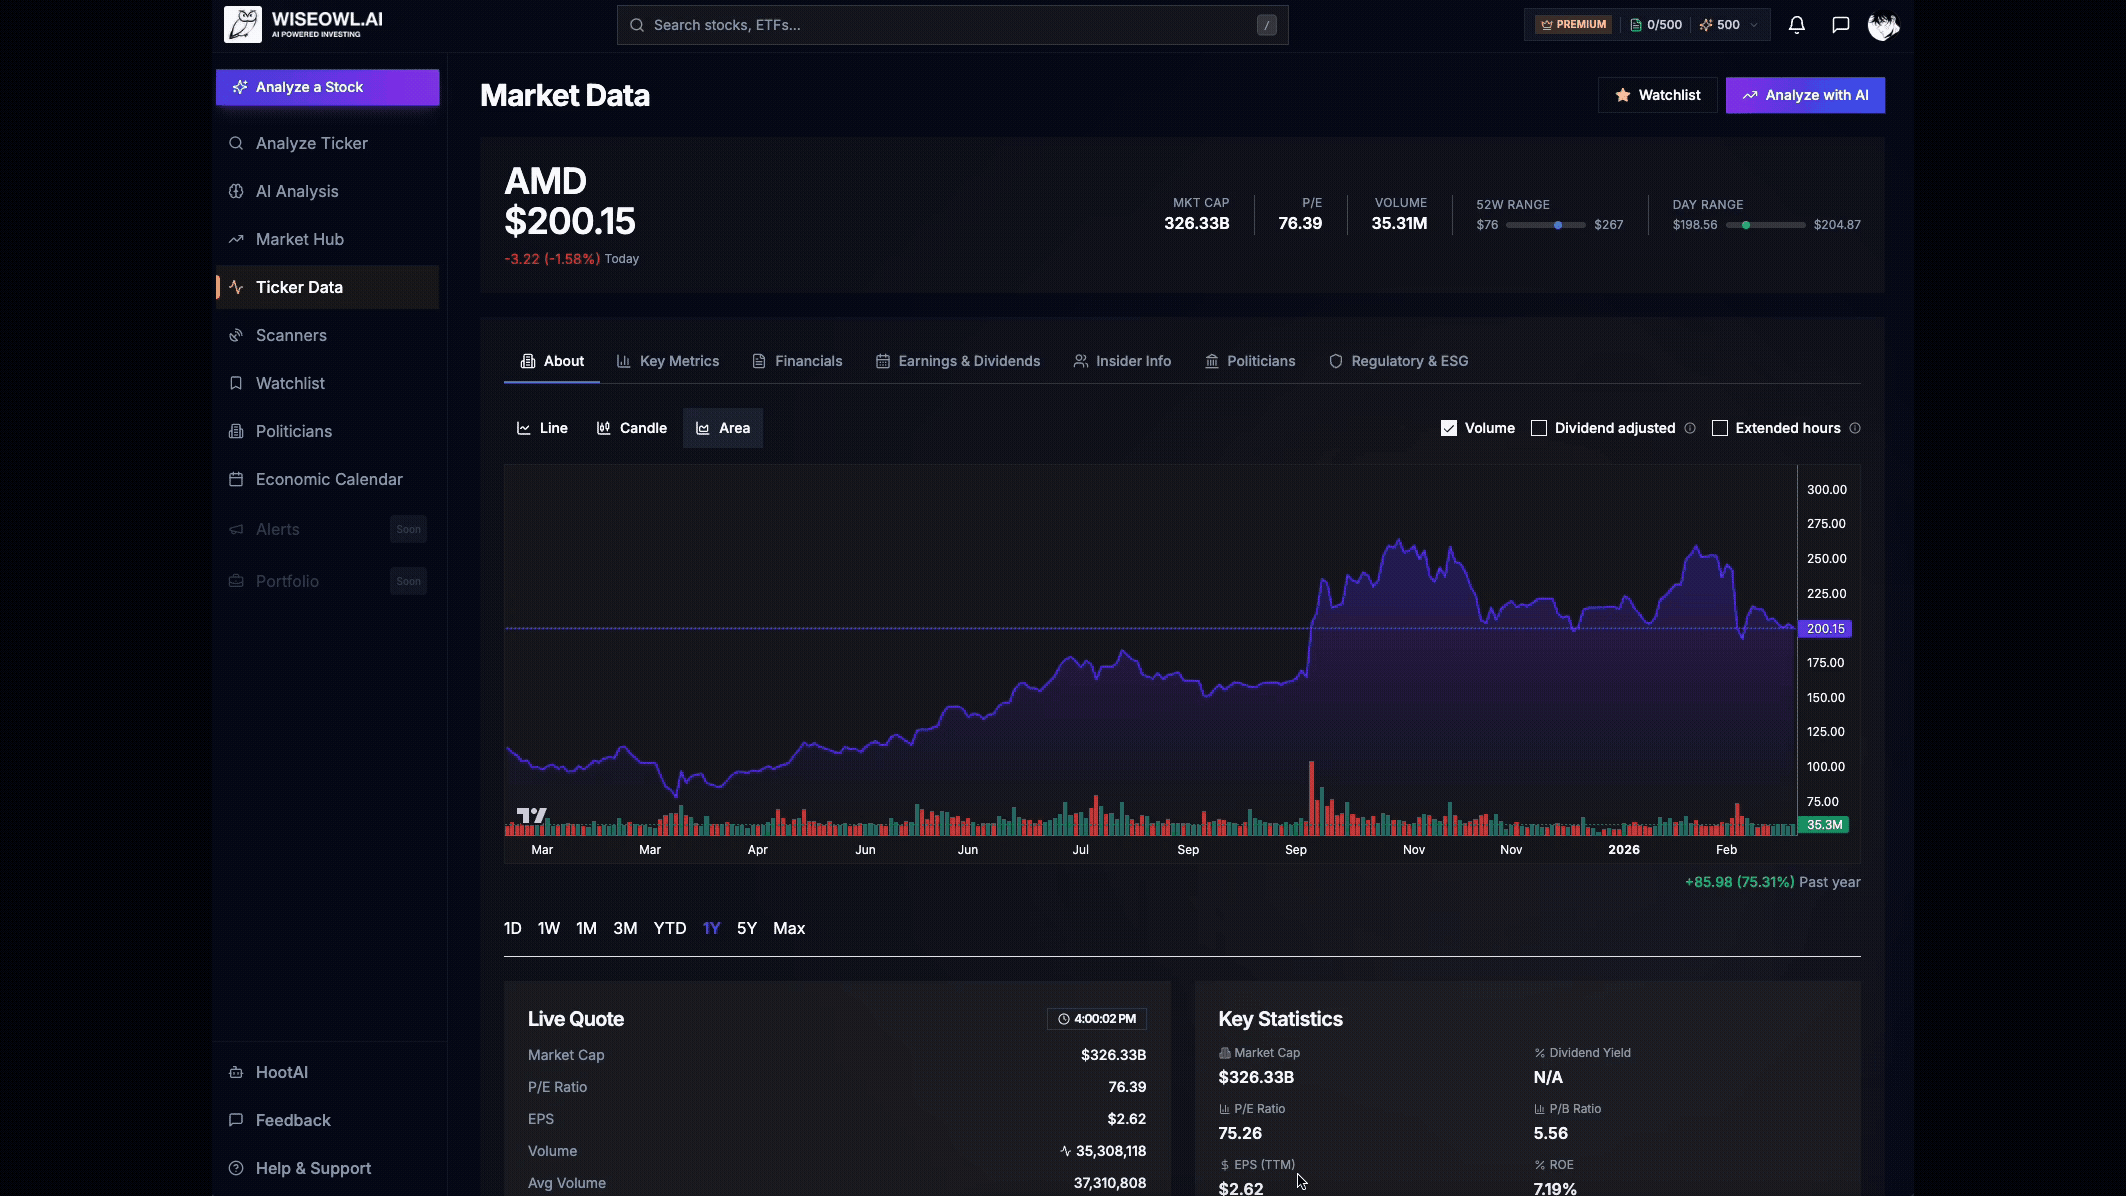Uncheck the Volume checkbox above the chart
This screenshot has width=2126, height=1196.
1447,427
